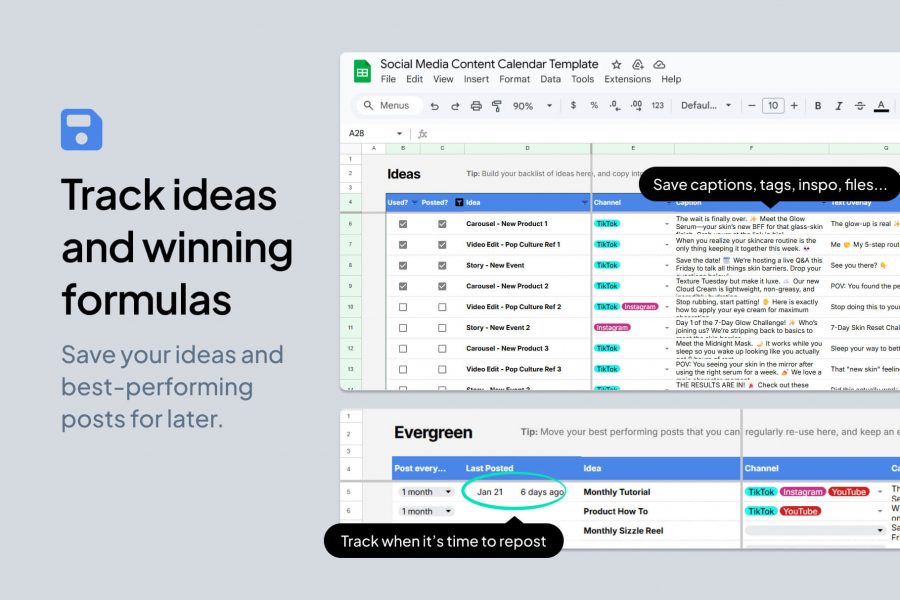Apply percent format icon
The height and width of the screenshot is (600, 900).
(x=593, y=105)
